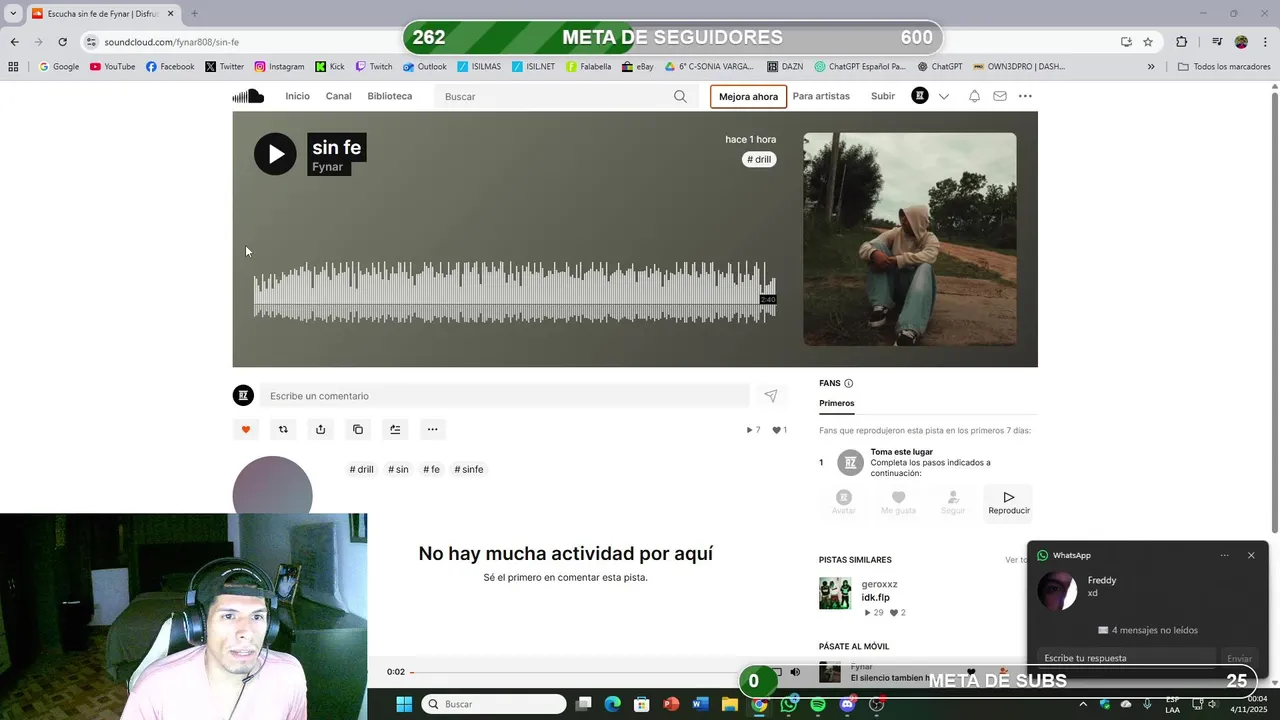Open the # drill tag beside upload time
This screenshot has width=1280, height=720.
(759, 159)
